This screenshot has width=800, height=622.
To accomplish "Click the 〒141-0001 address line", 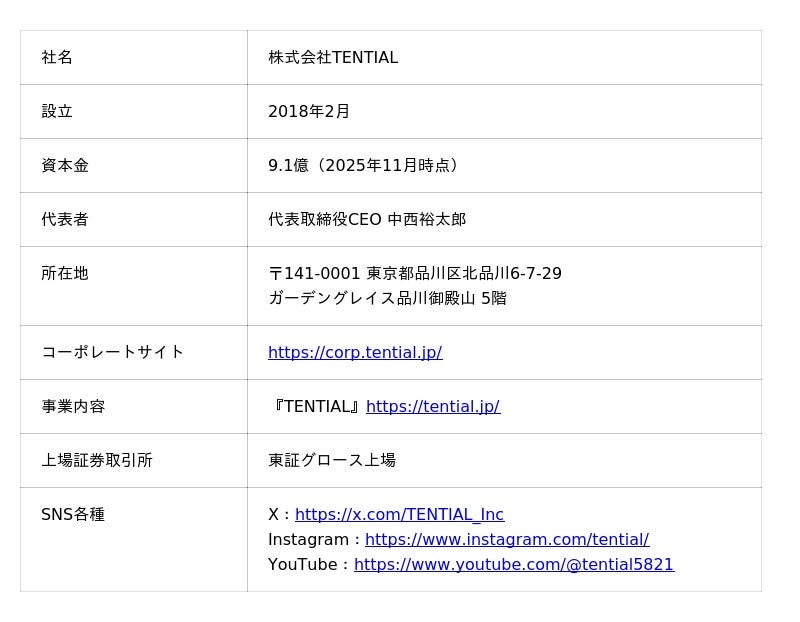I will tap(415, 273).
